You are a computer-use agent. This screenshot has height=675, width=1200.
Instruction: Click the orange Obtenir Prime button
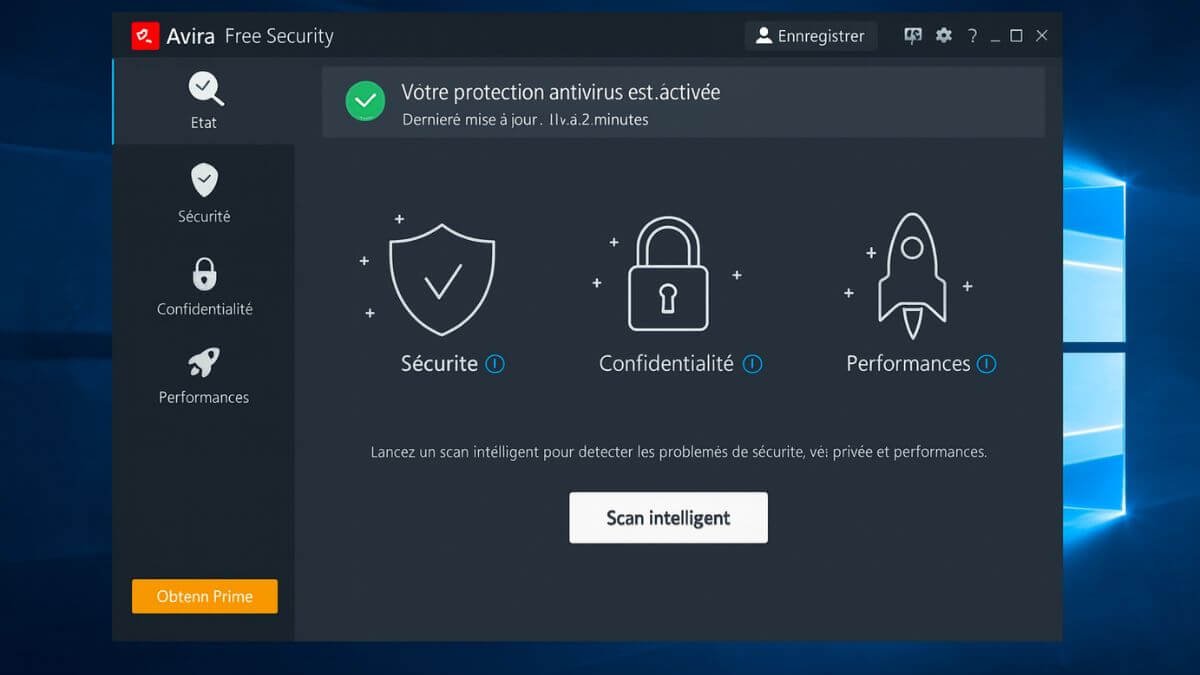click(204, 596)
